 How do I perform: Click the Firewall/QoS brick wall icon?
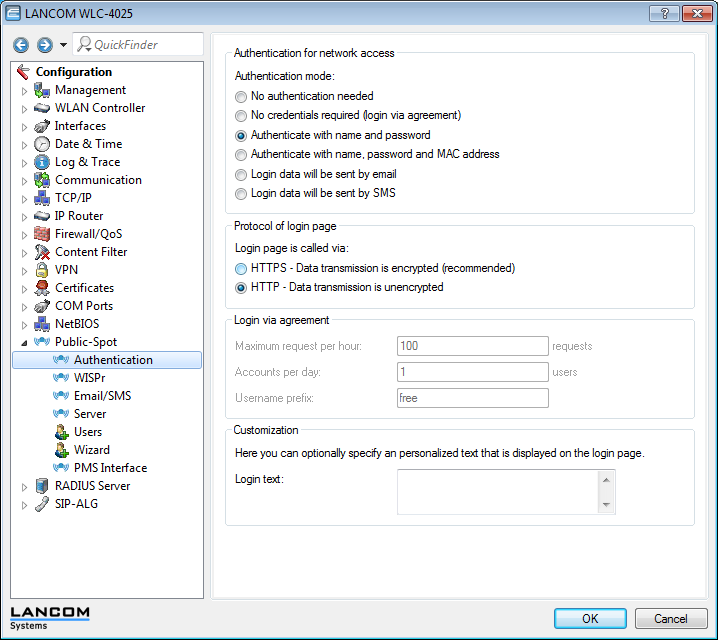(x=42, y=234)
